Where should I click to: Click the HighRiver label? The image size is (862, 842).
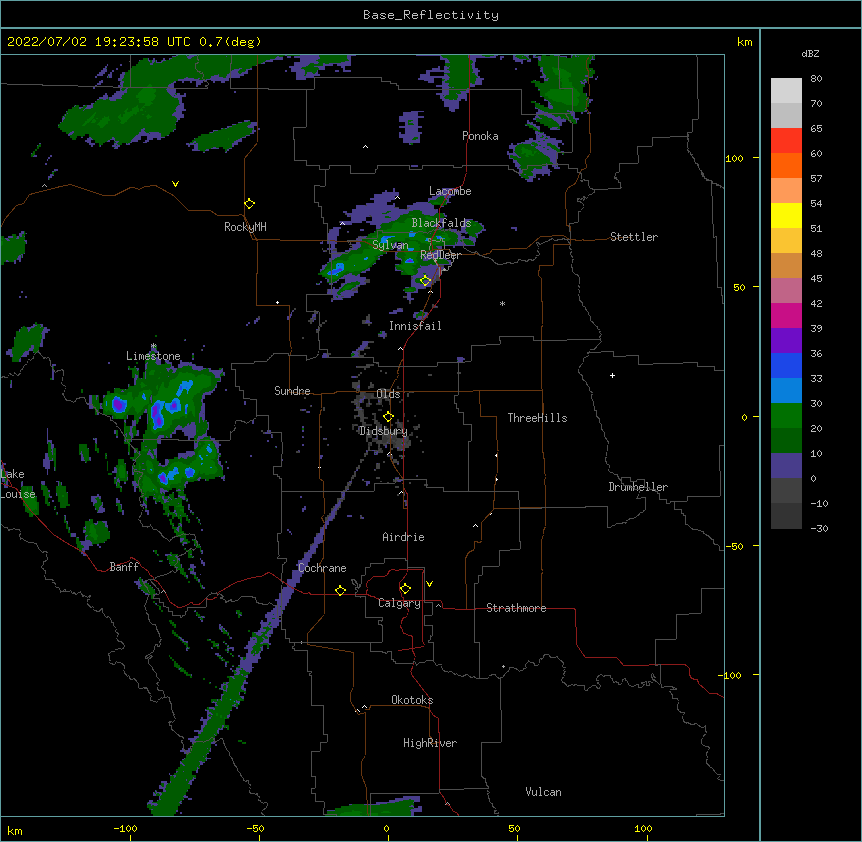pos(430,743)
